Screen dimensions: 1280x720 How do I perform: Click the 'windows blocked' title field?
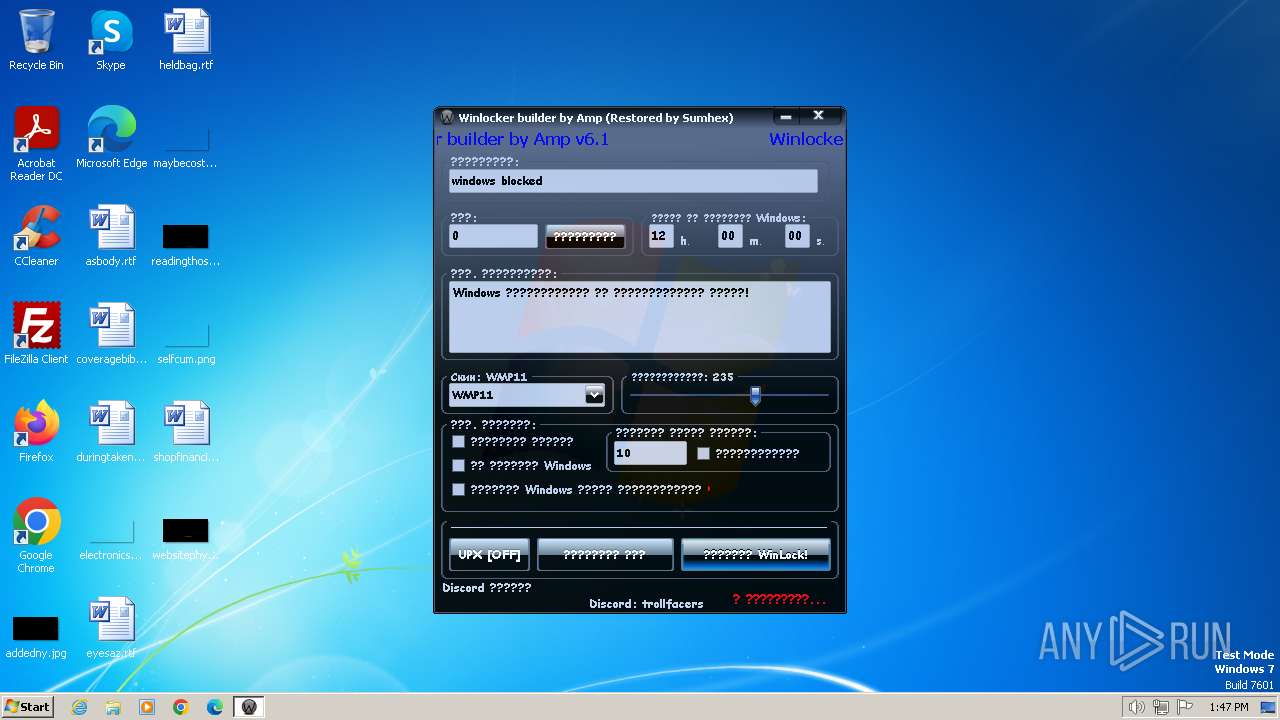click(633, 181)
